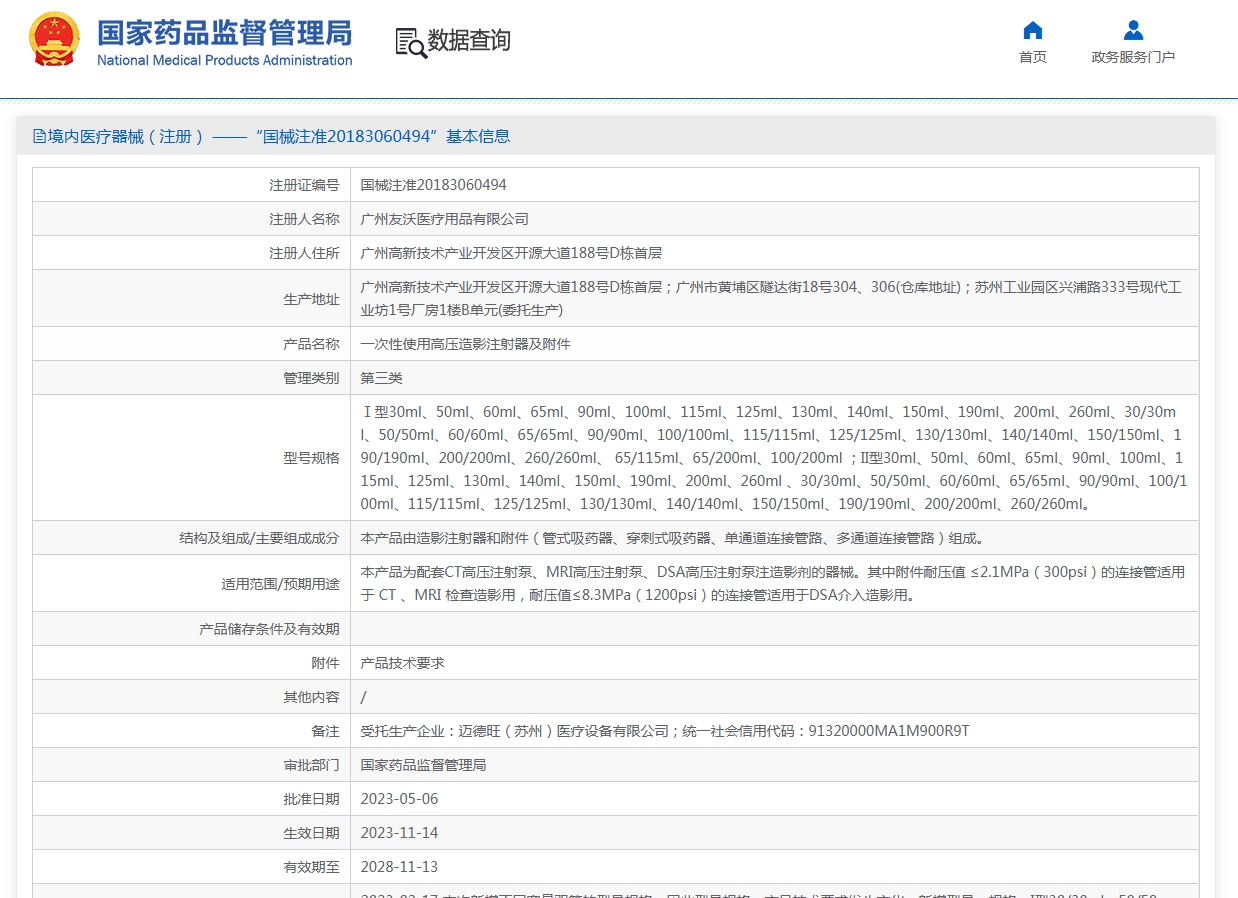Image resolution: width=1238 pixels, height=898 pixels.
Task: Select composition text 本产品由造影注射器和附件
Action: tap(673, 538)
